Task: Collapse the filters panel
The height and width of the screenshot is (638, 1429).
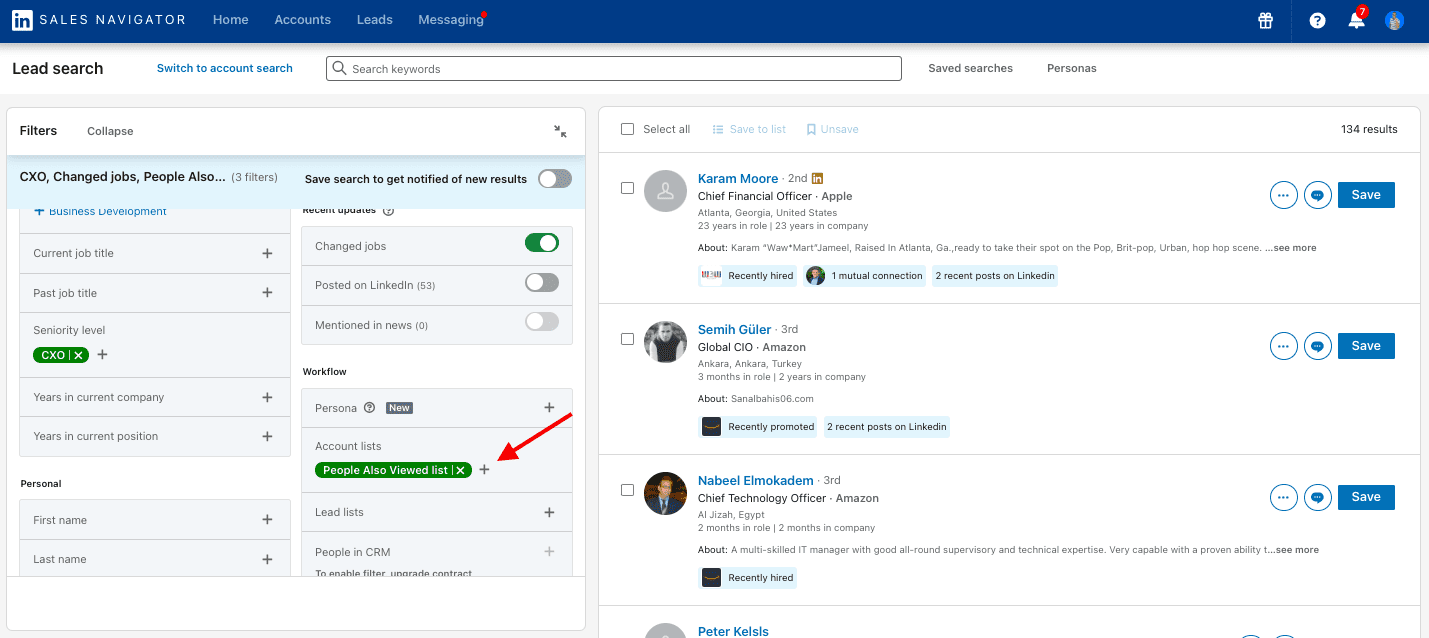Action: [x=110, y=131]
